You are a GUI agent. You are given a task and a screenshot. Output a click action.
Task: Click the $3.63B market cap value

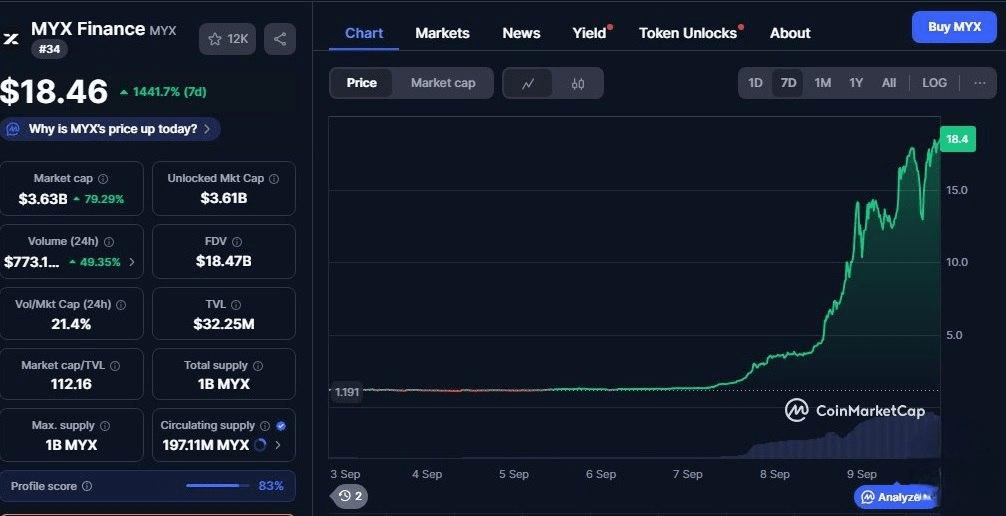coord(42,199)
